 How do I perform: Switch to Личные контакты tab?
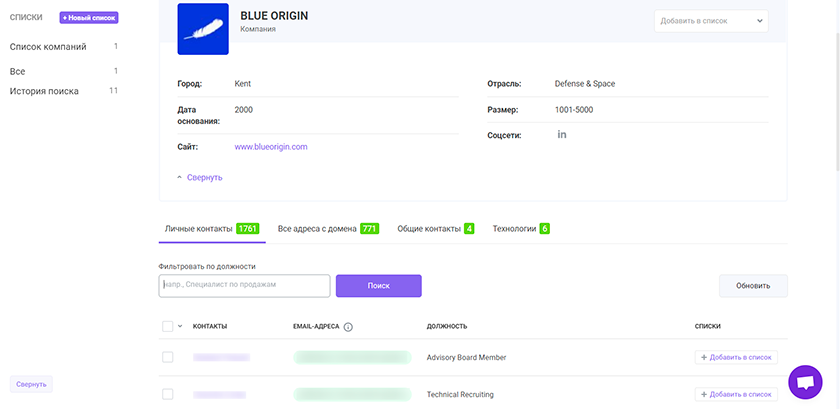point(212,229)
